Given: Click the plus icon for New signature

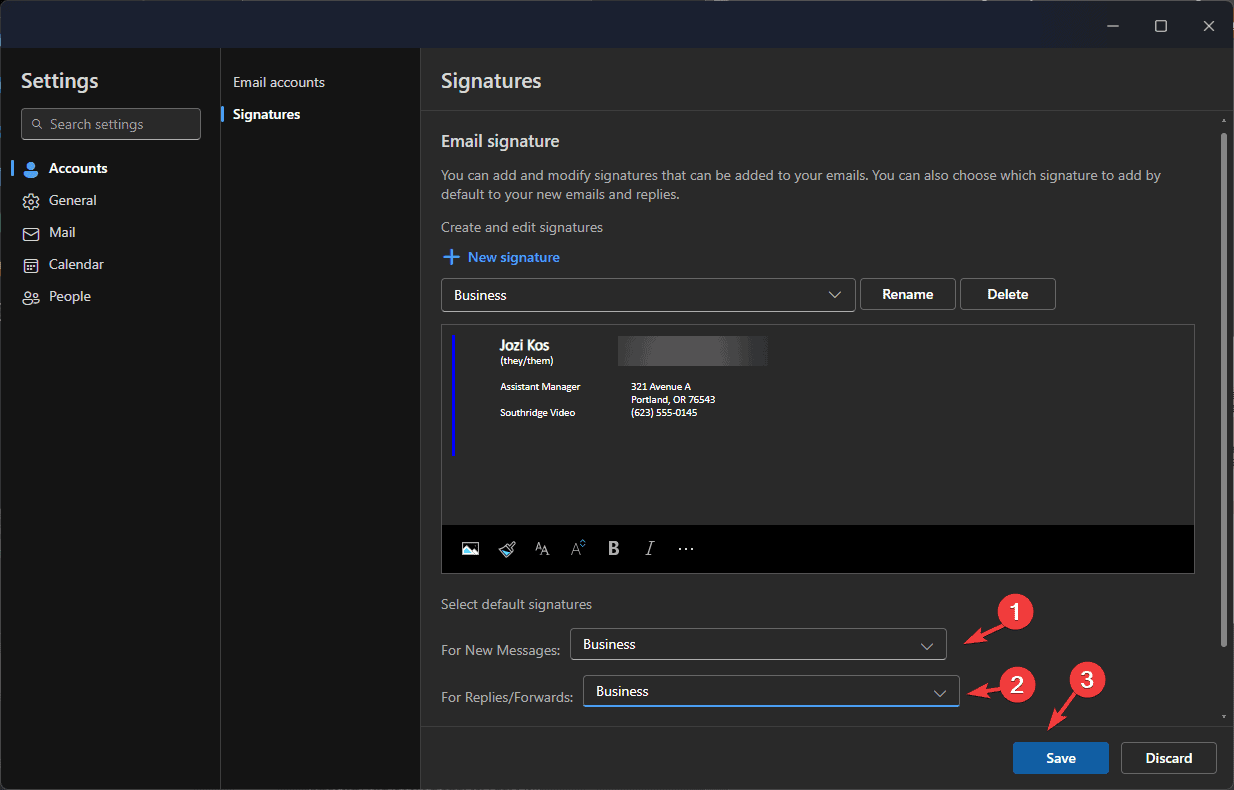Looking at the screenshot, I should 451,257.
